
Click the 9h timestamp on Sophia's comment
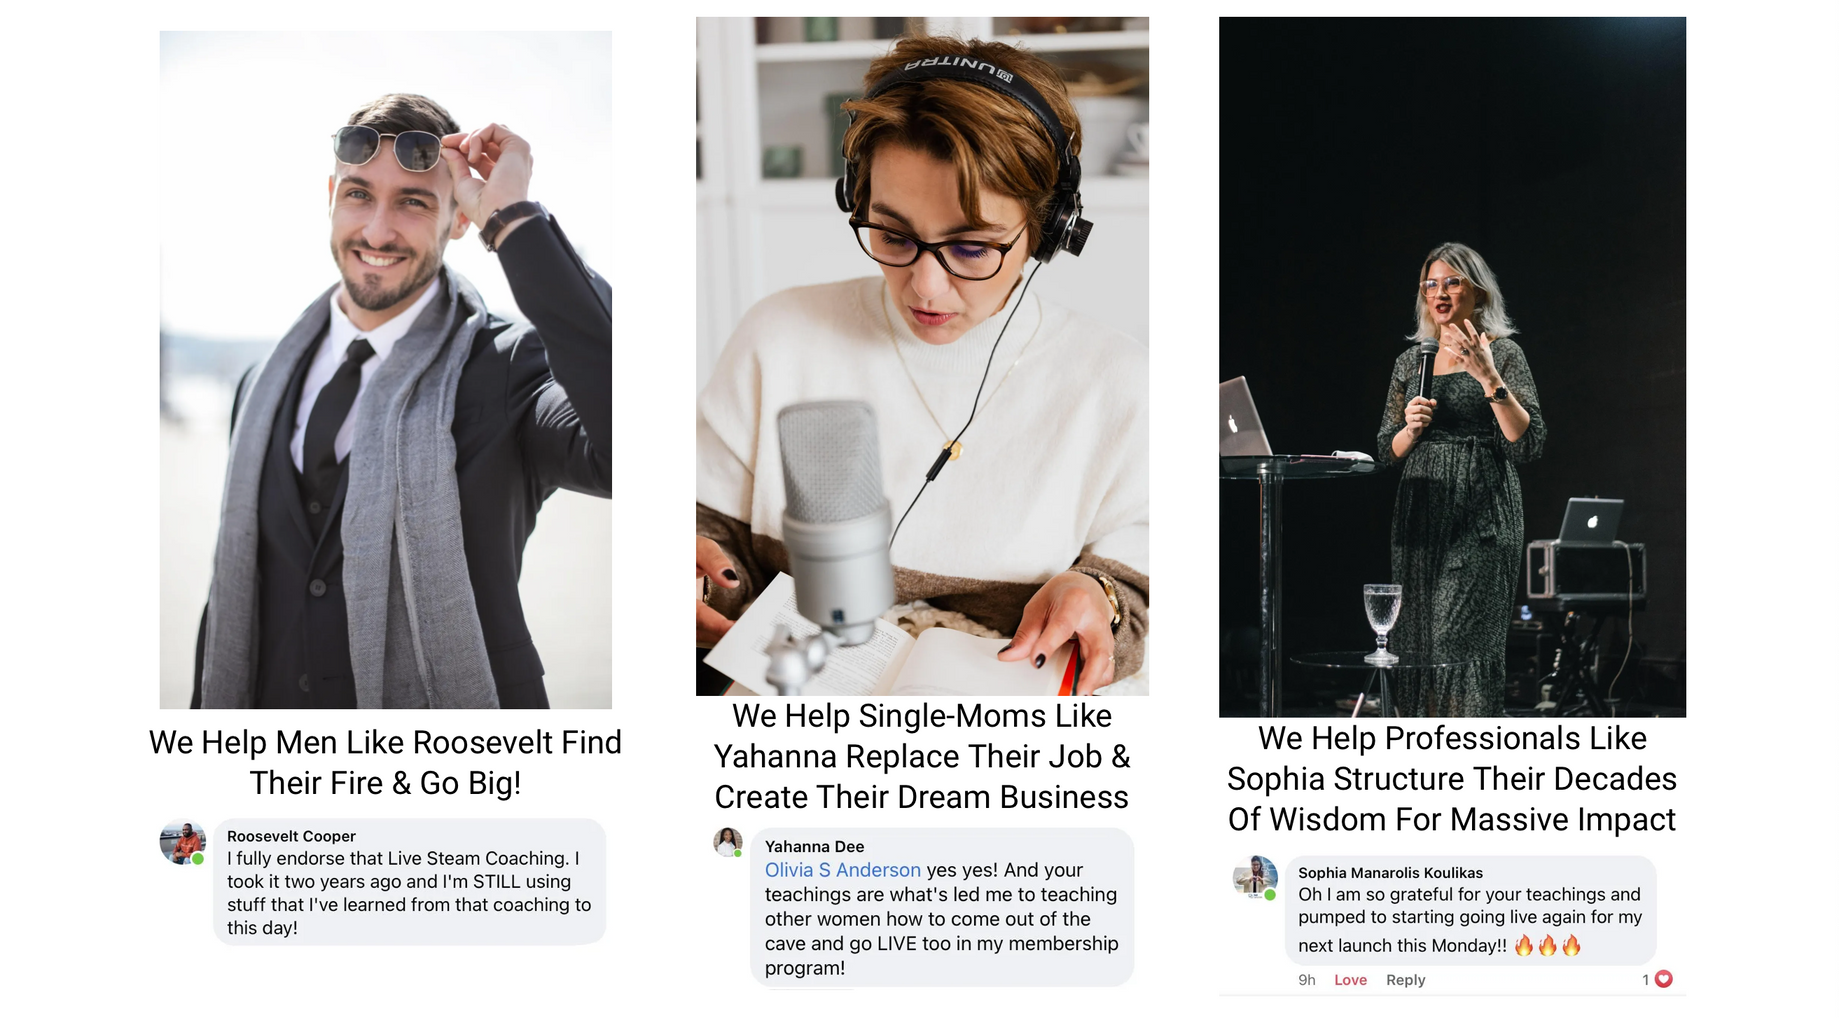(1307, 980)
